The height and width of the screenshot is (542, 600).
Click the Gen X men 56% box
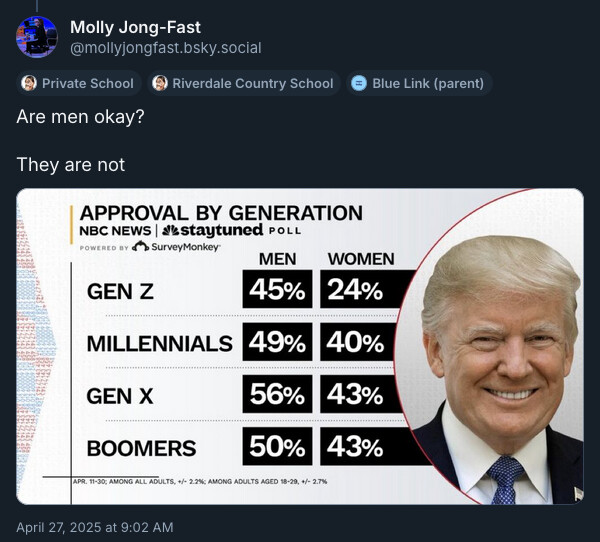point(277,394)
